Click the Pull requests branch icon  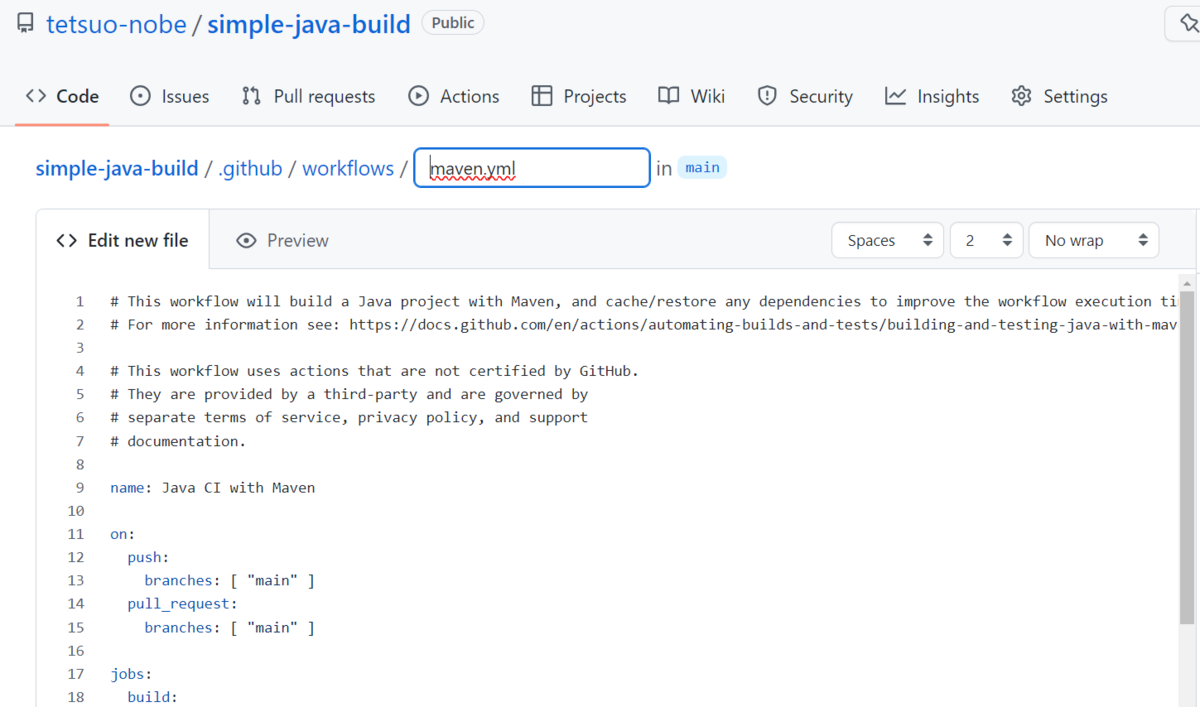point(252,96)
